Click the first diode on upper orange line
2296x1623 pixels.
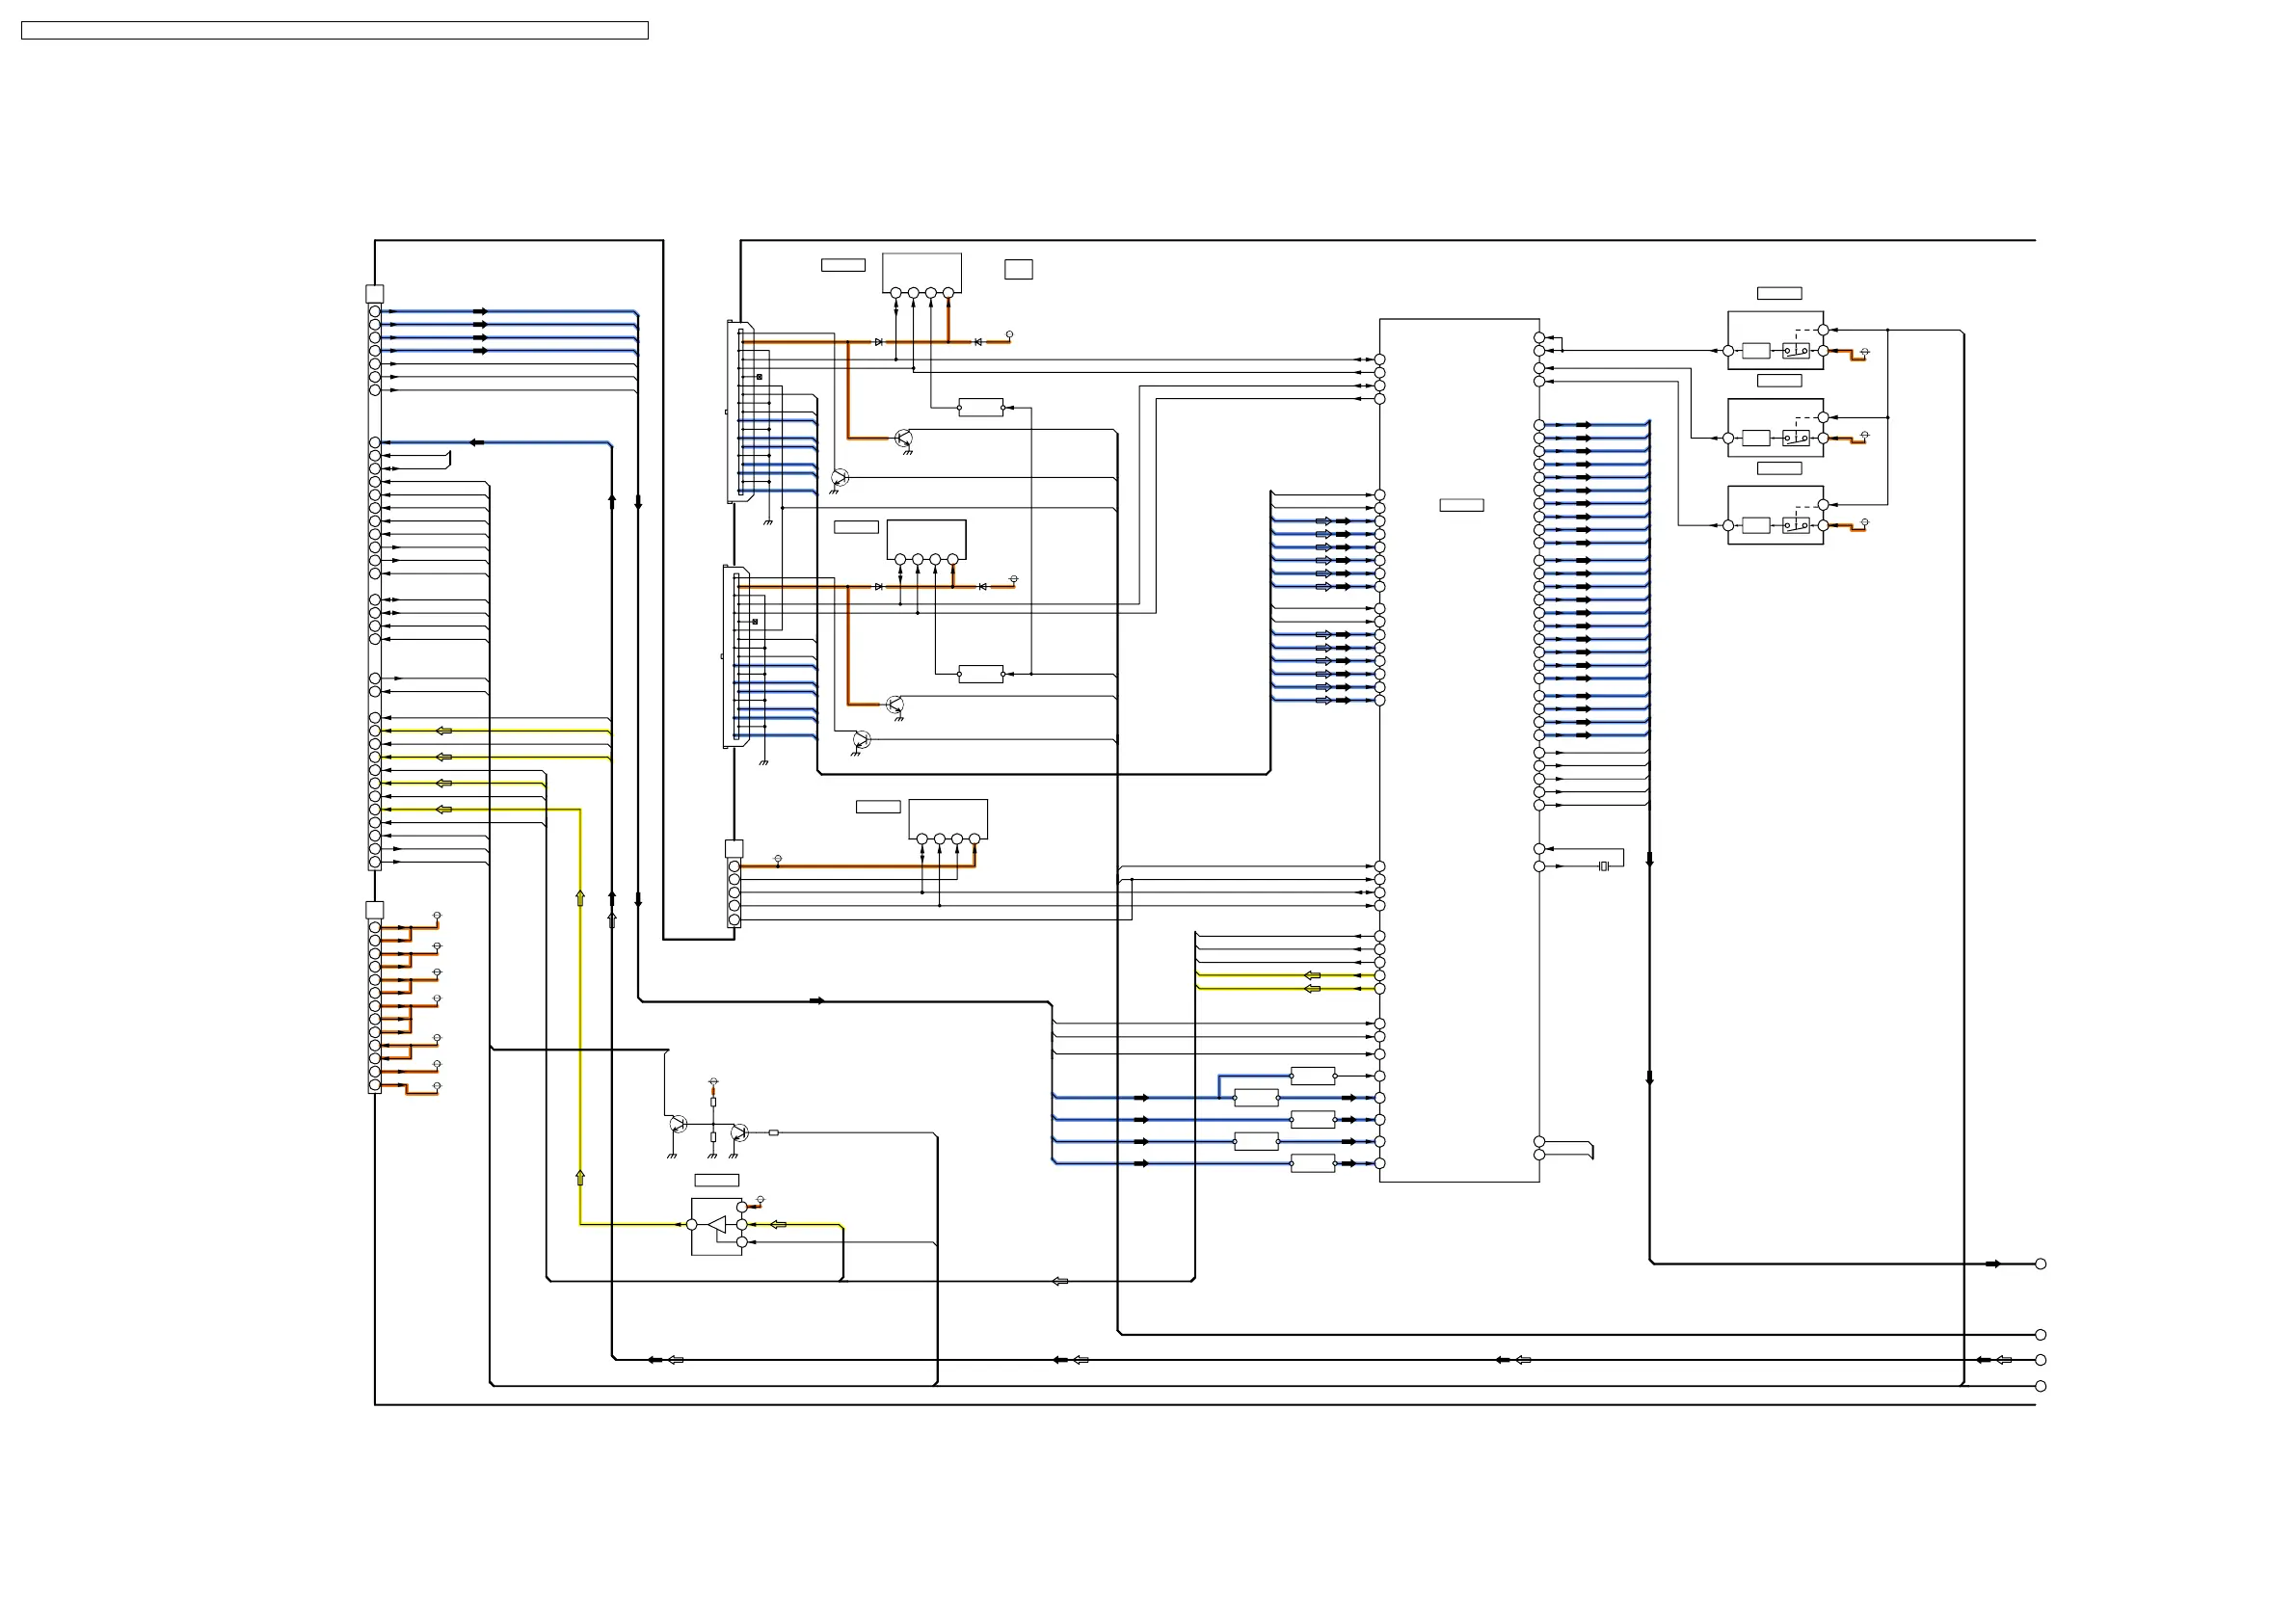tap(879, 342)
